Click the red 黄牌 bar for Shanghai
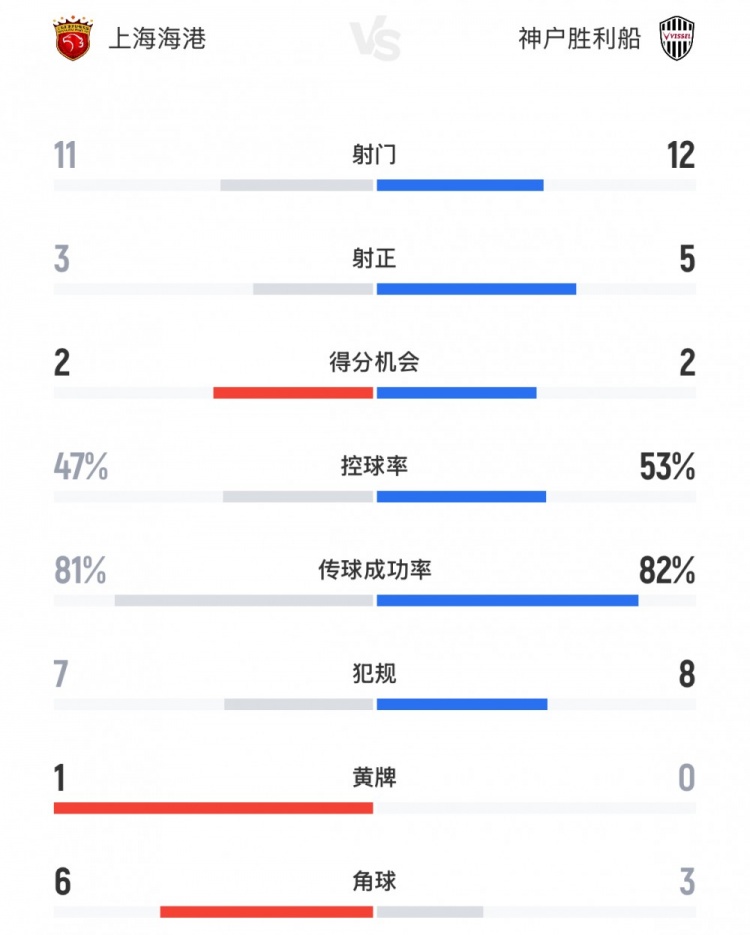Screen dimensions: 750x935 213,808
